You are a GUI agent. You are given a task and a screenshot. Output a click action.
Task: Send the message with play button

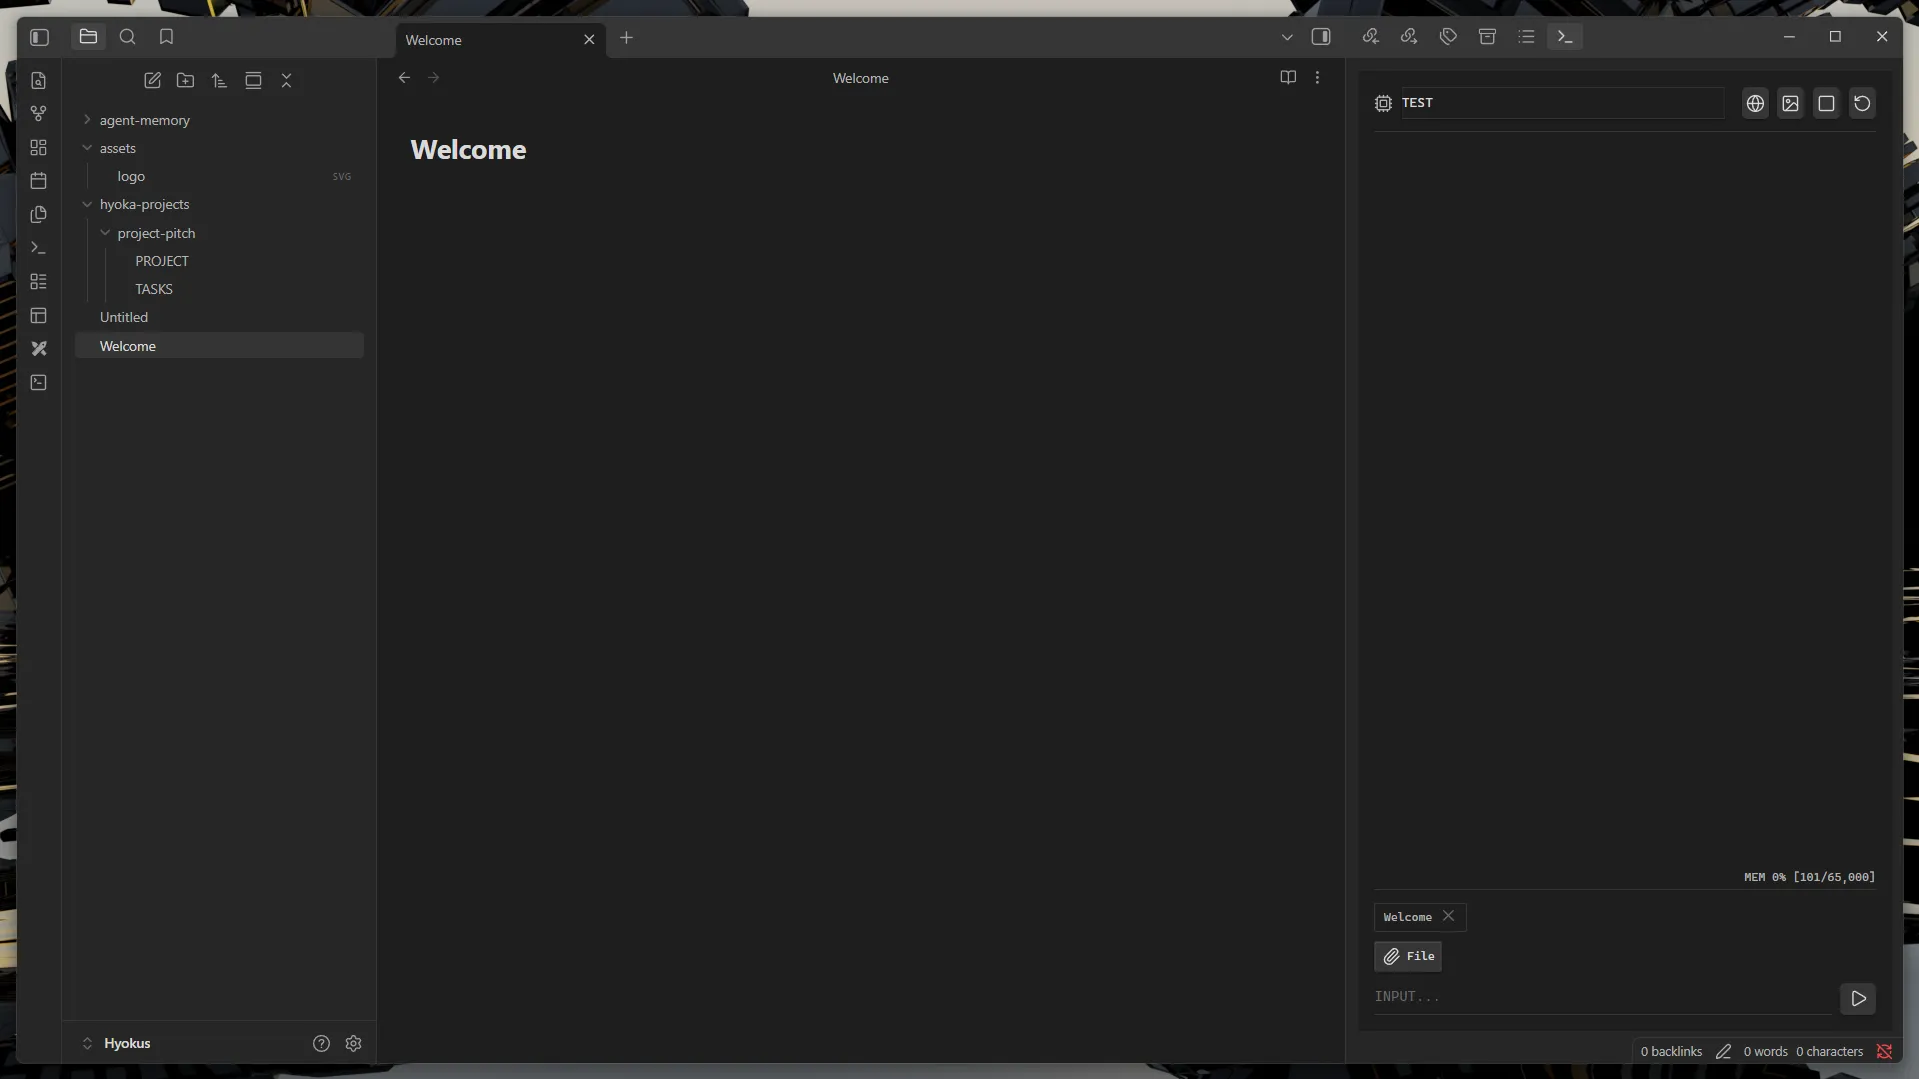coord(1858,998)
